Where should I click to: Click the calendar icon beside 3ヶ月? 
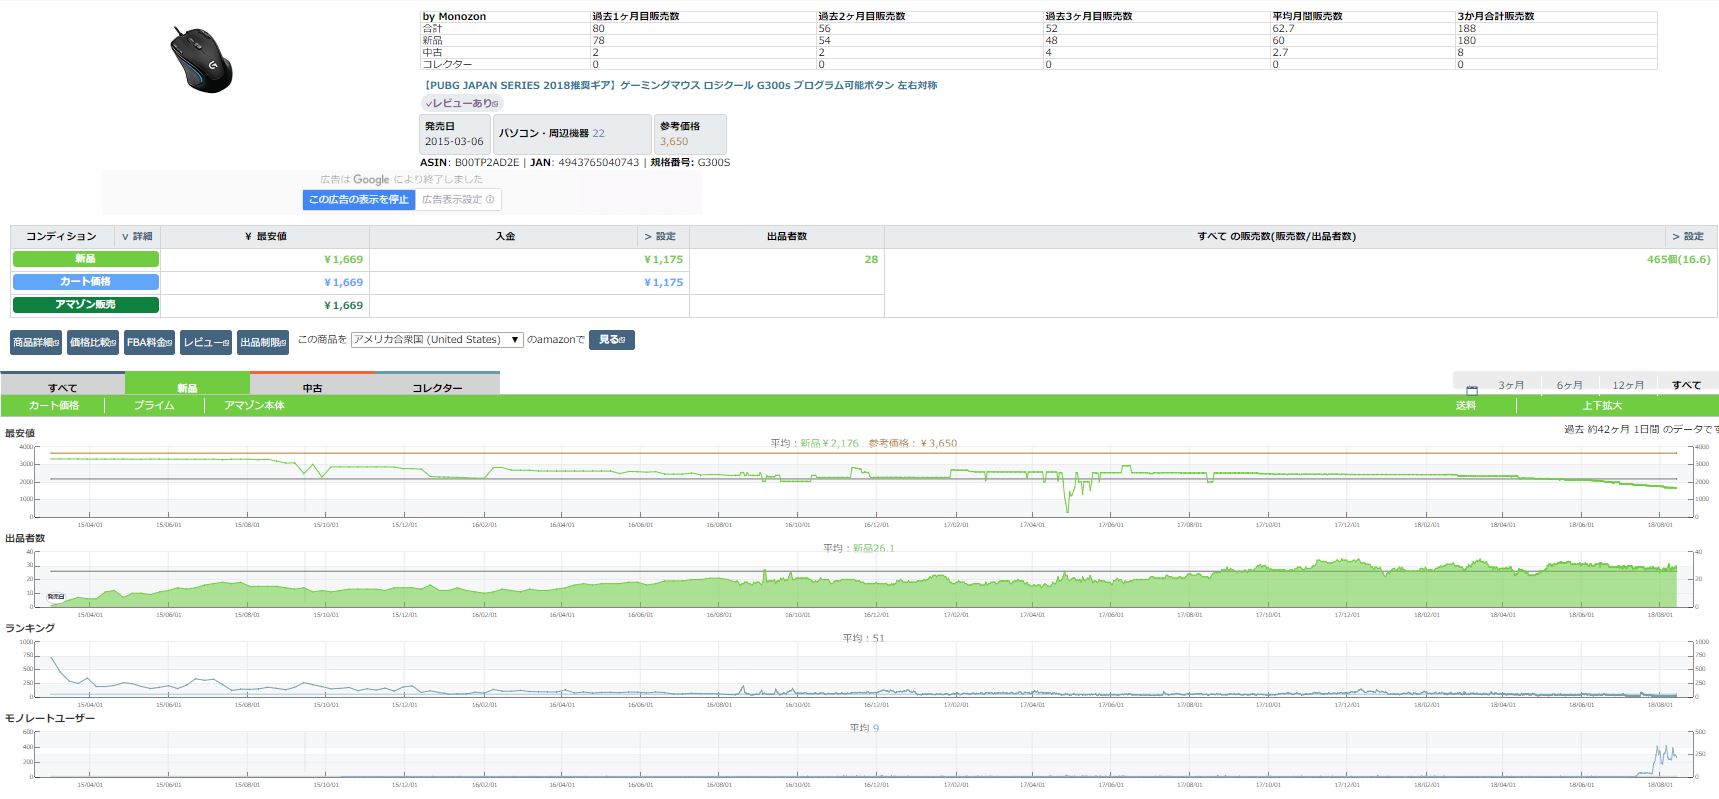[x=1471, y=389]
